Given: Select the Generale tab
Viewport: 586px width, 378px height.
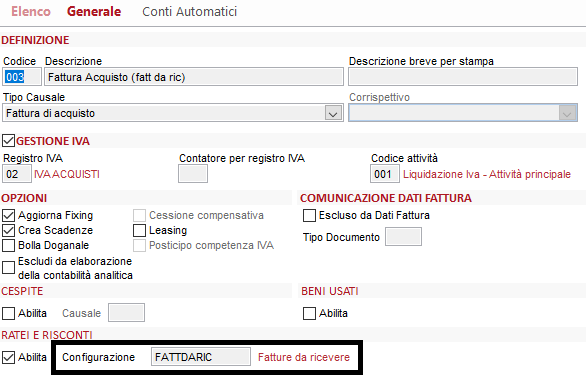Looking at the screenshot, I should (94, 12).
